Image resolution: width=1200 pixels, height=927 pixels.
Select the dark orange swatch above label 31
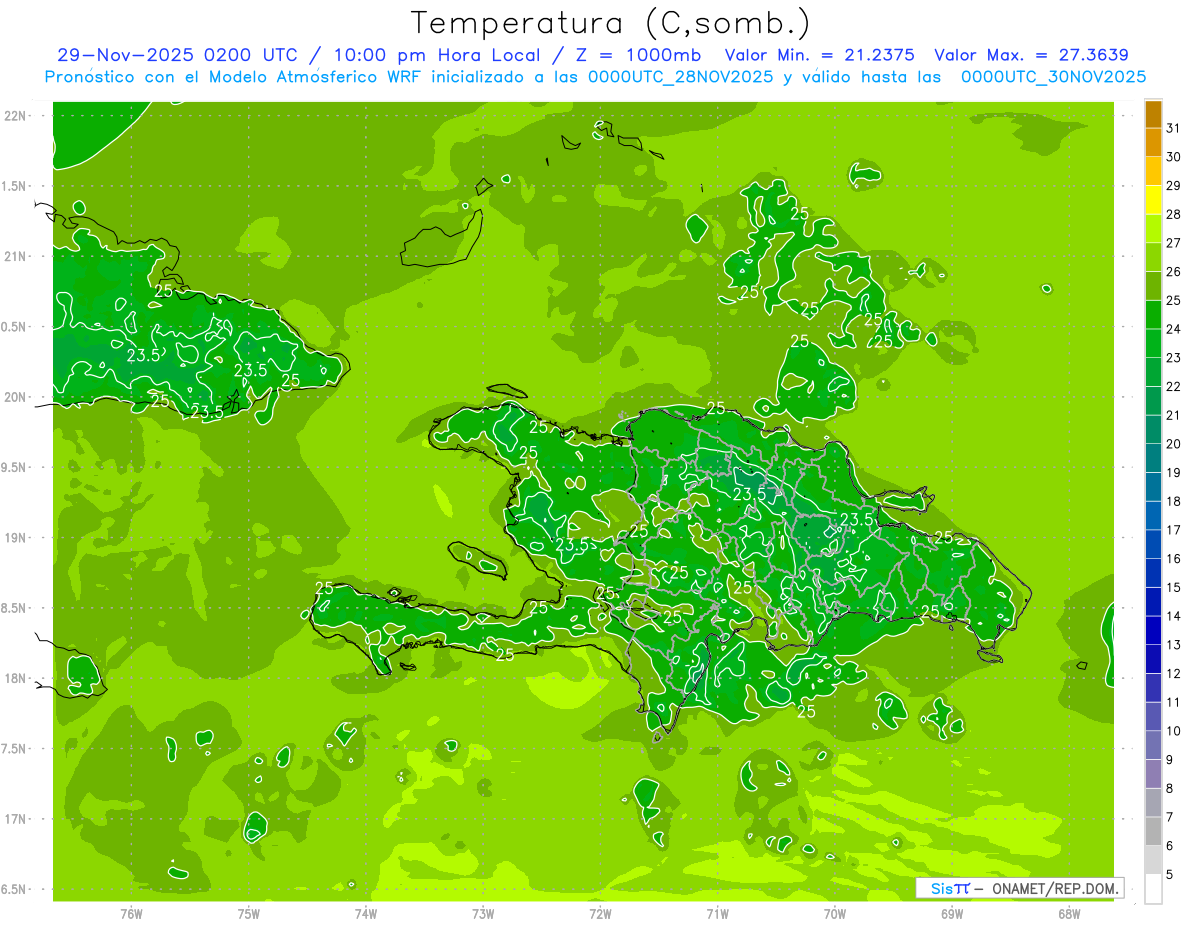[x=1153, y=114]
